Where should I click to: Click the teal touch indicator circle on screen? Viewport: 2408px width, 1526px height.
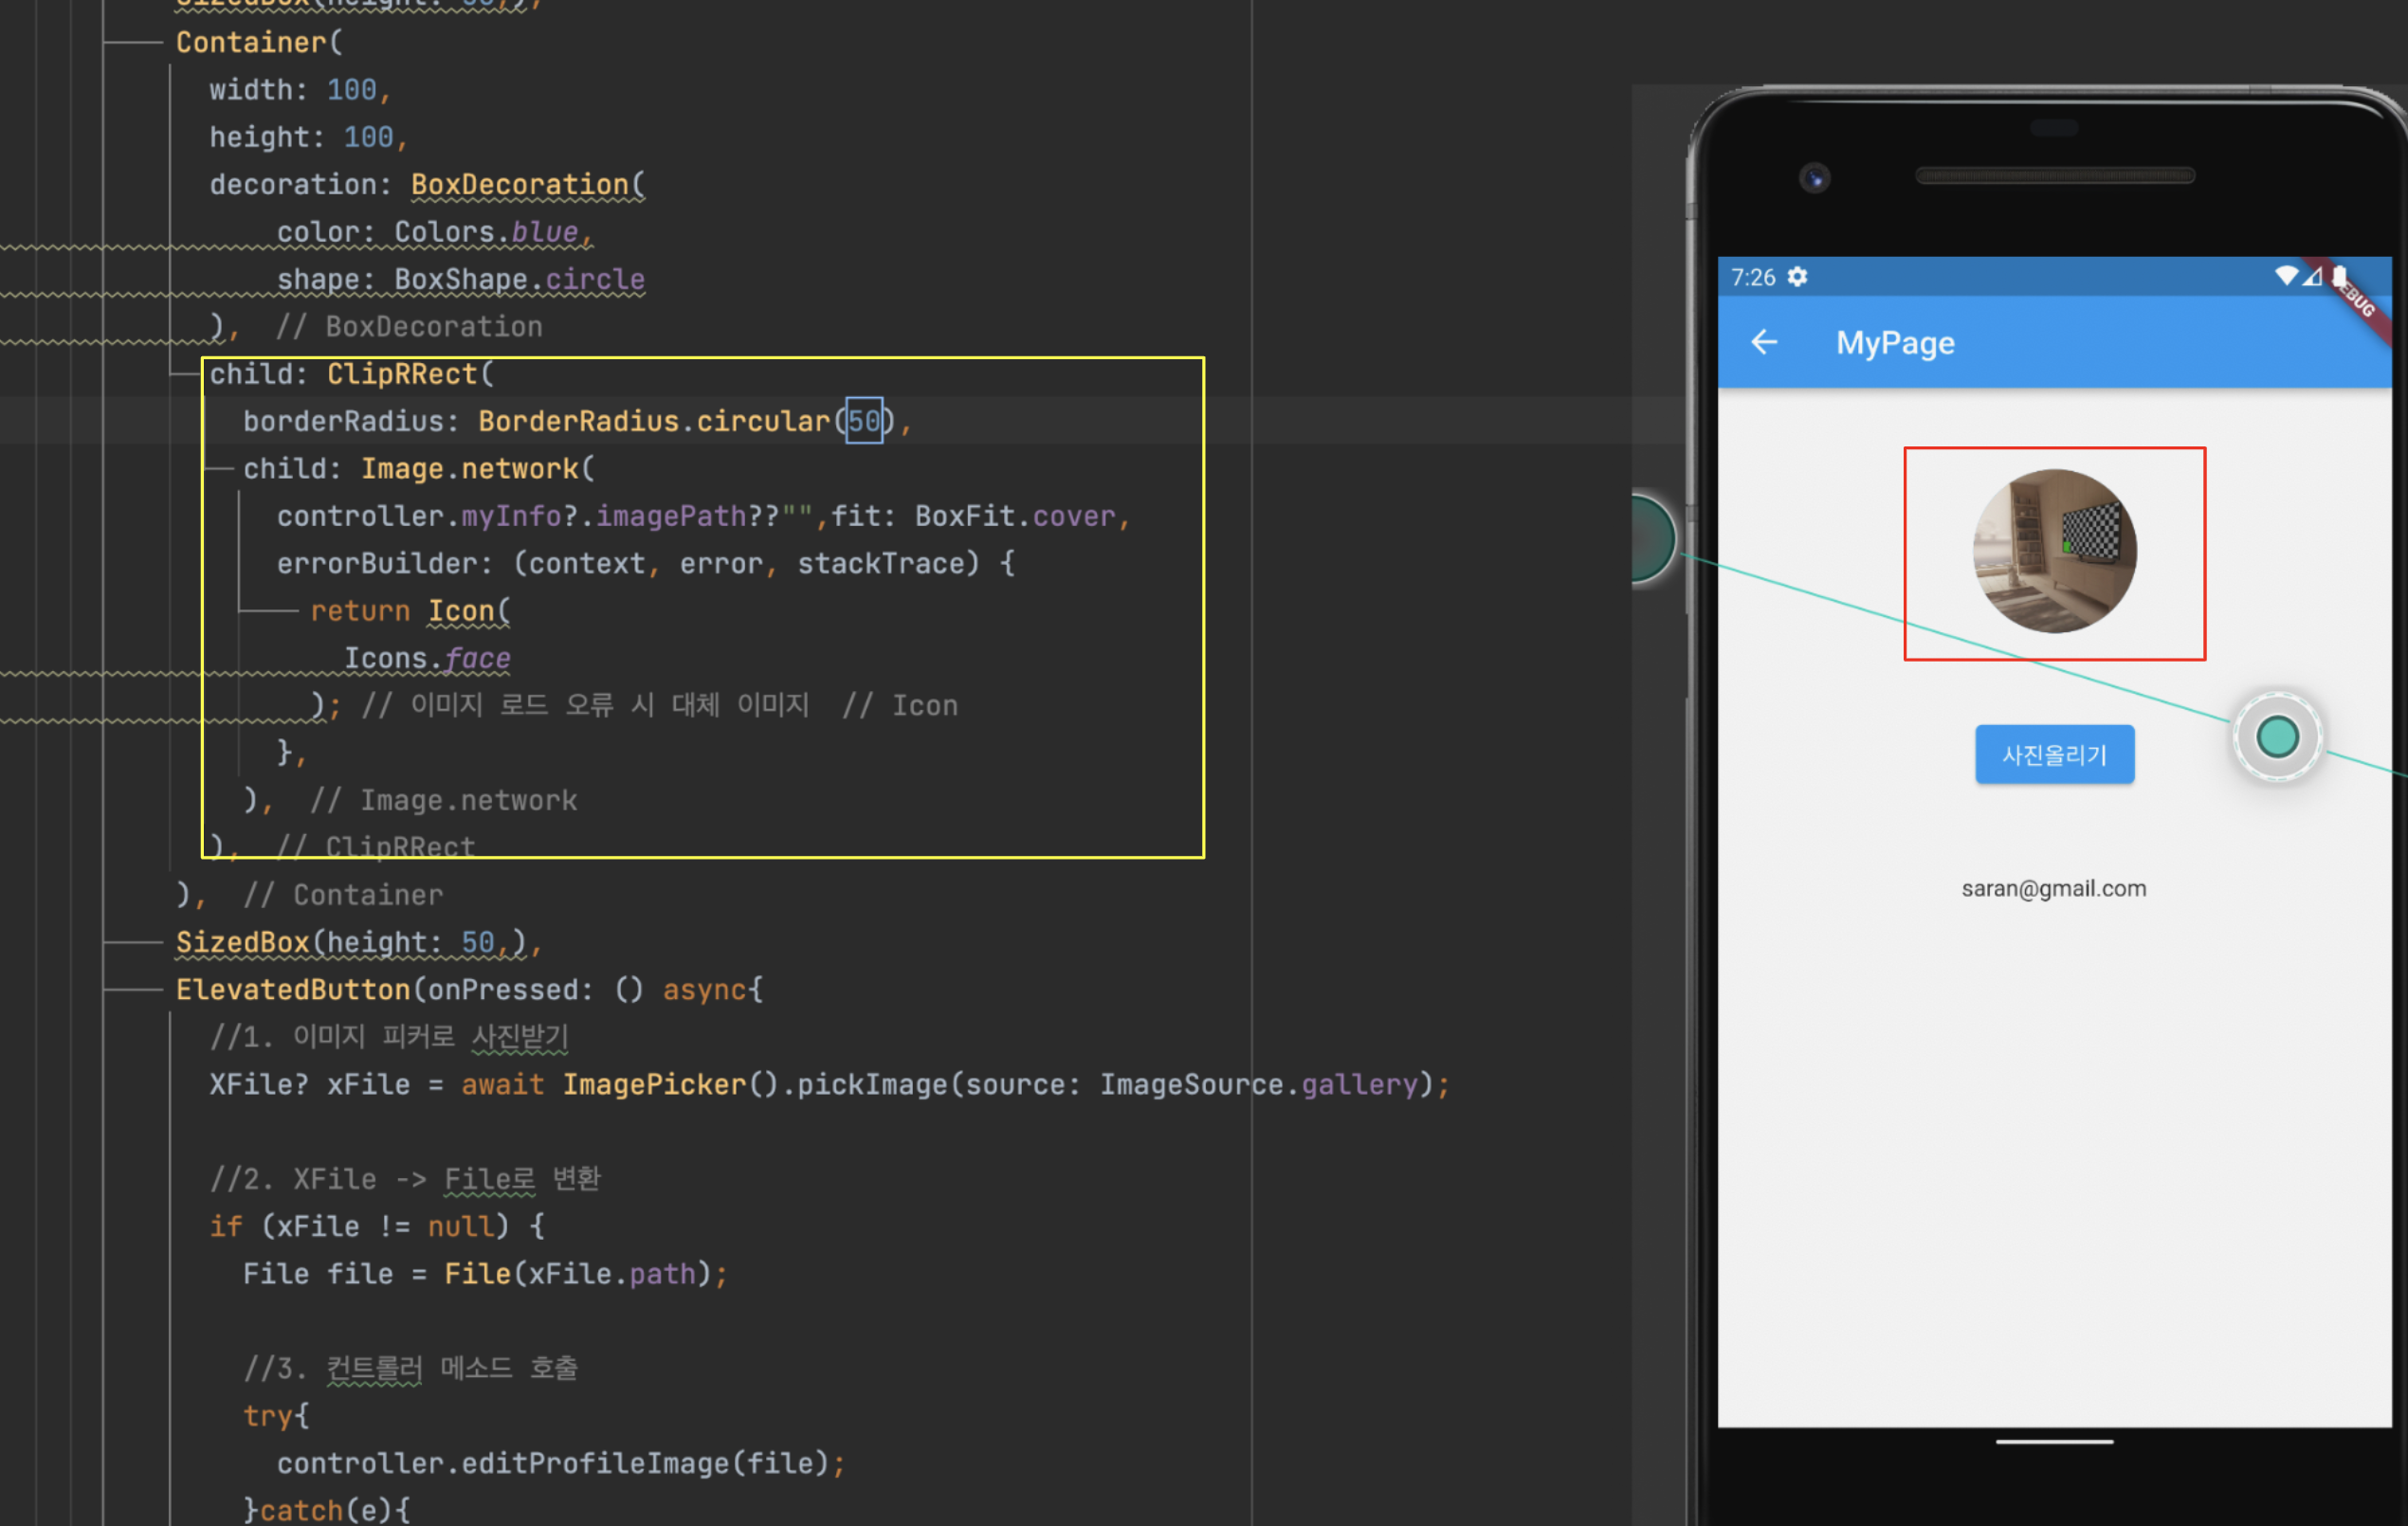point(2277,738)
